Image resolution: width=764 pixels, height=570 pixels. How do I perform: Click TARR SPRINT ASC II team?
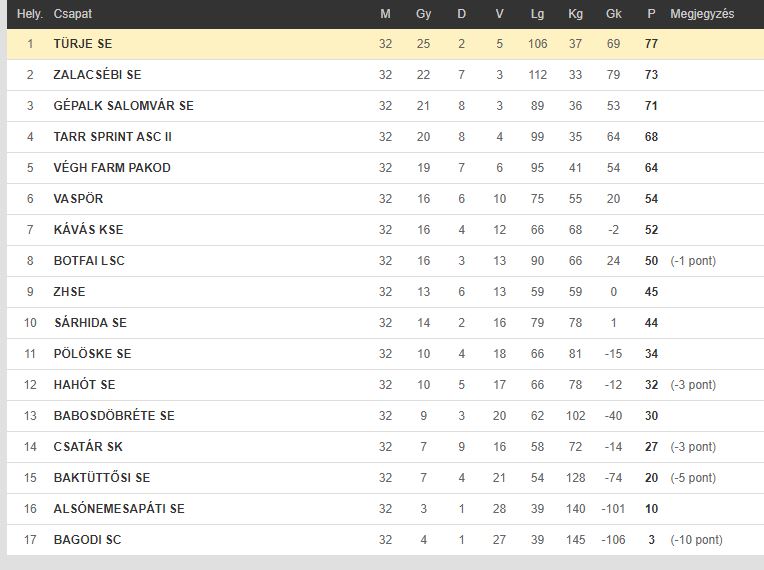click(113, 137)
